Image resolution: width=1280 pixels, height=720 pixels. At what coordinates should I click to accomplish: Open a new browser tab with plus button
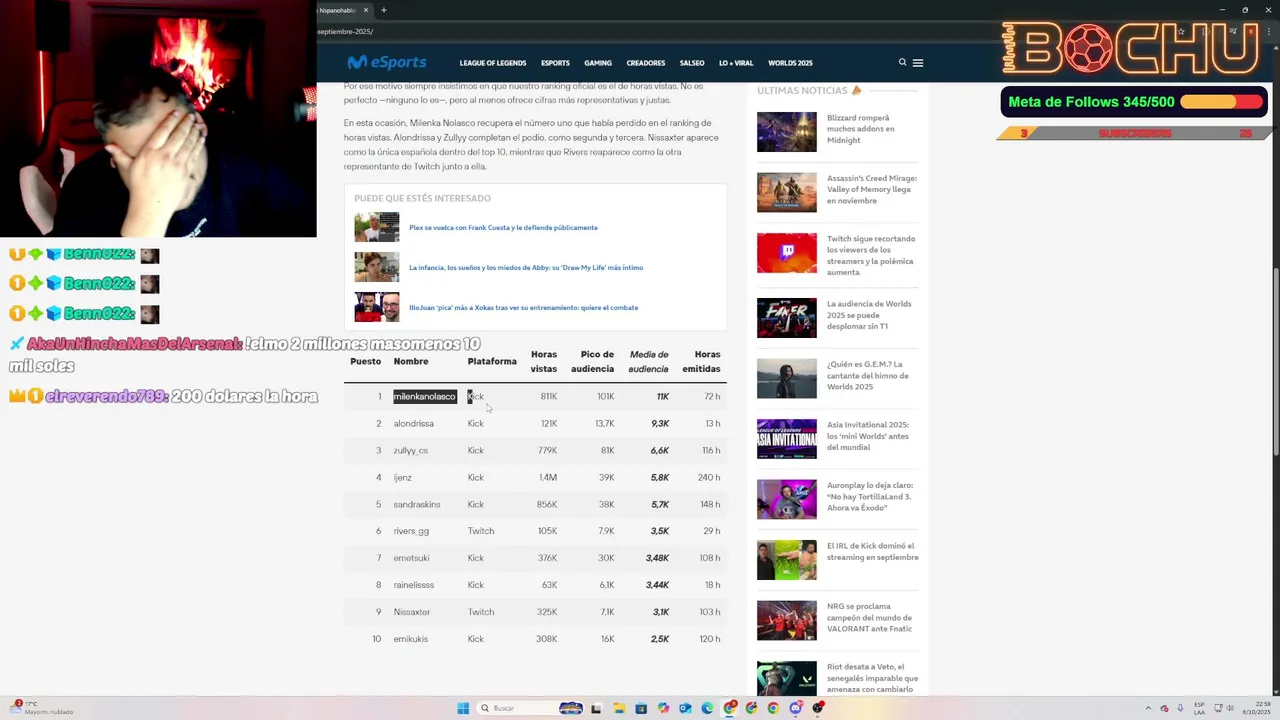tap(383, 10)
